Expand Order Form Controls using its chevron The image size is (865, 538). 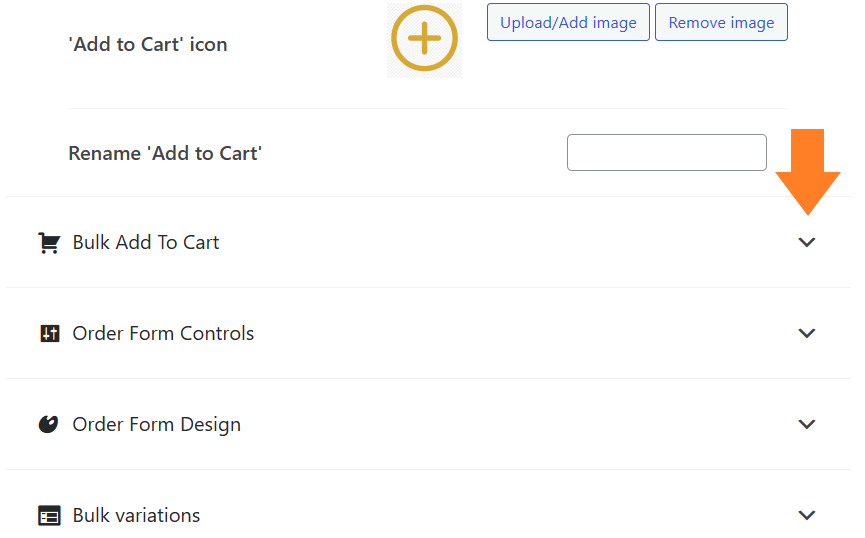click(807, 333)
